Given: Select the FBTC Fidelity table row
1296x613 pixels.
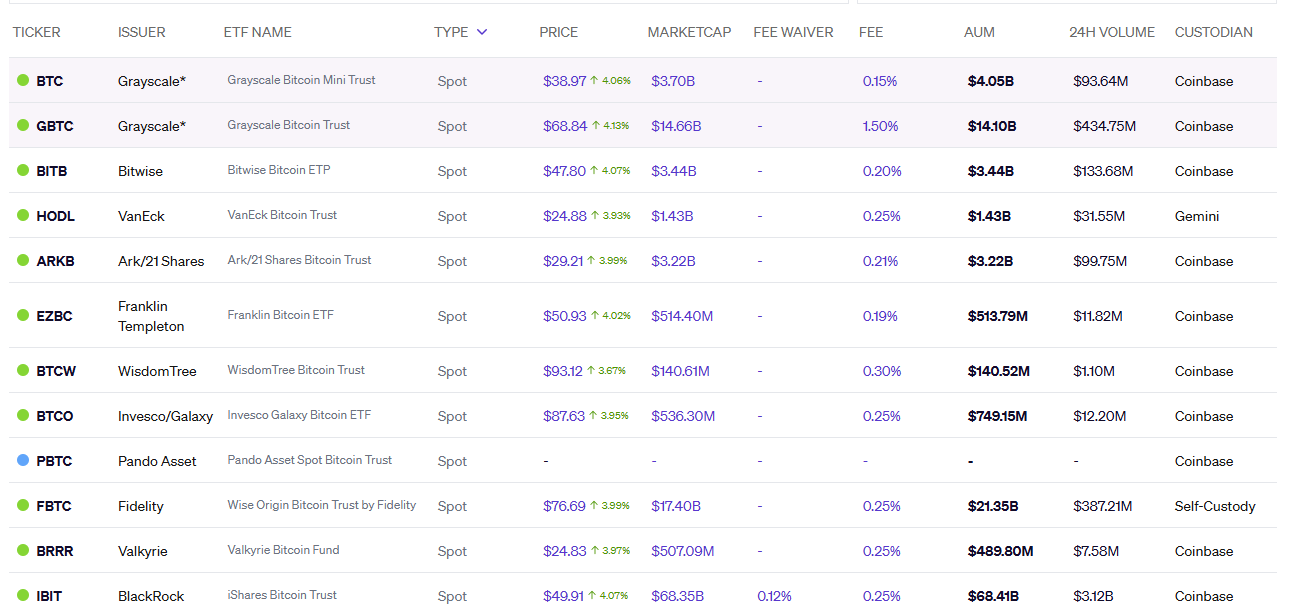Looking at the screenshot, I should click(642, 506).
